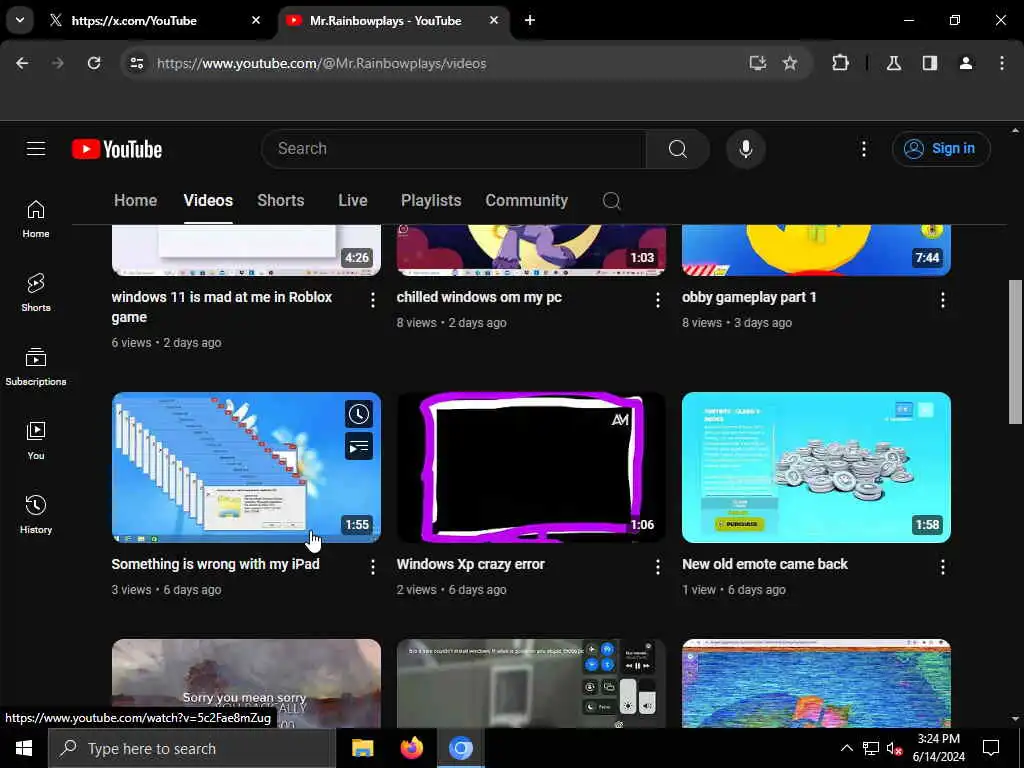This screenshot has height=768, width=1024.
Task: Show hidden system tray icons
Action: [846, 748]
